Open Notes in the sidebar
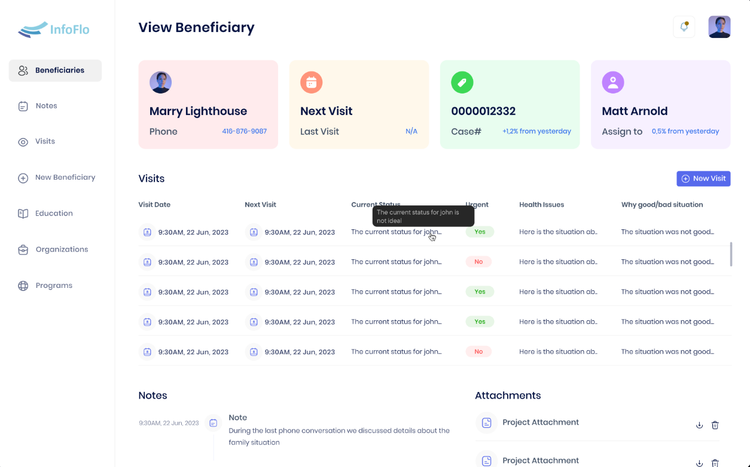 [x=46, y=106]
